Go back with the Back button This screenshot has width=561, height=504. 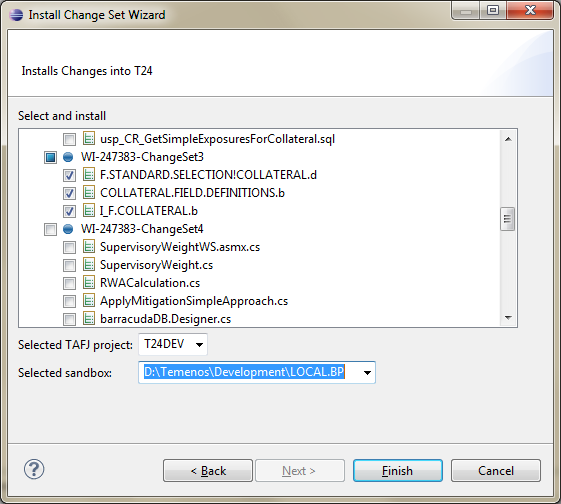click(x=208, y=471)
